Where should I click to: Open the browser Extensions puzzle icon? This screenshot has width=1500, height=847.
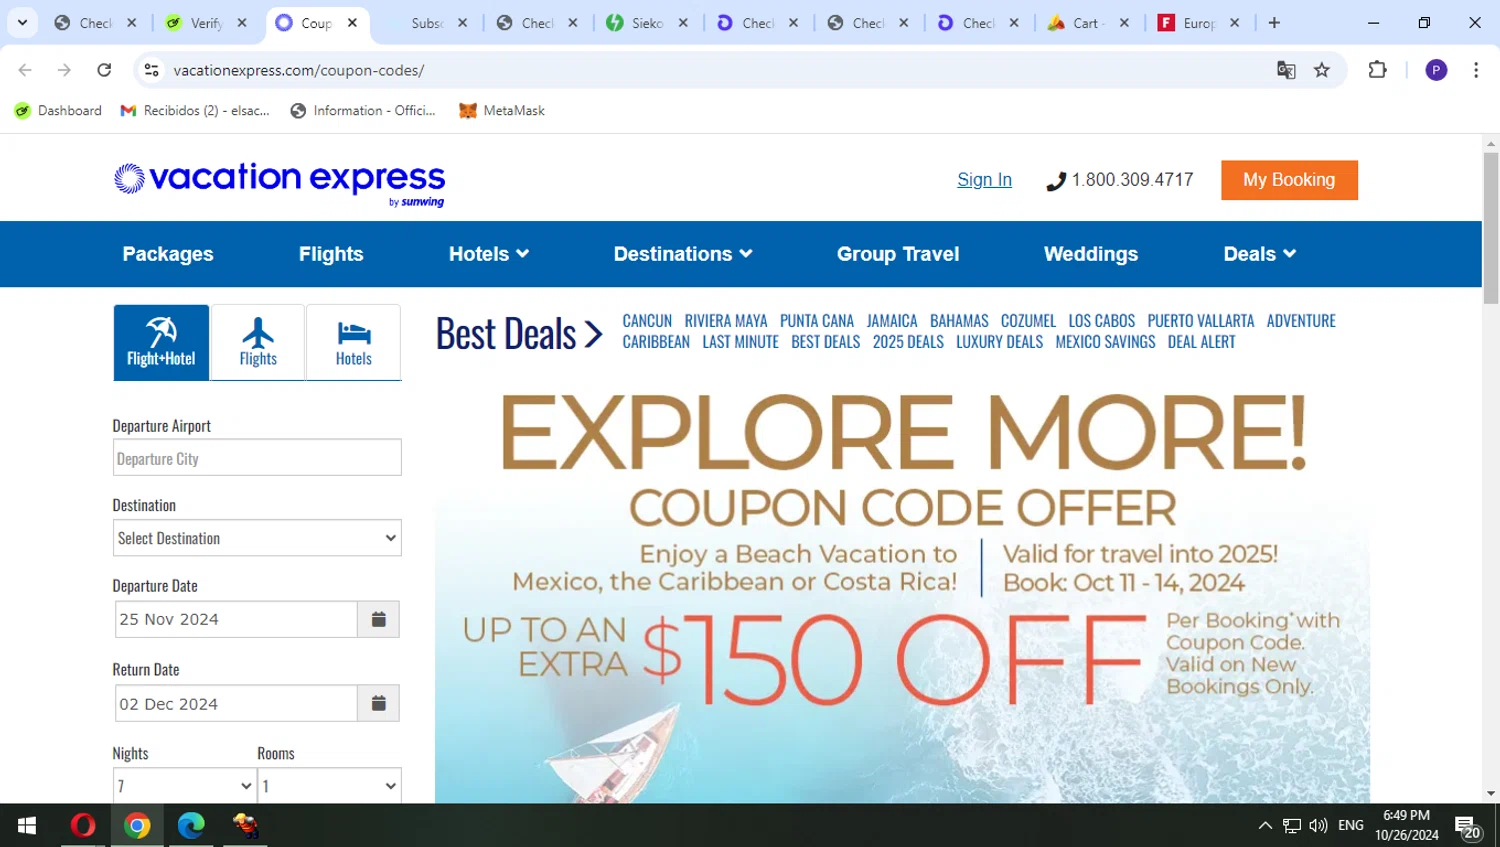click(1377, 70)
